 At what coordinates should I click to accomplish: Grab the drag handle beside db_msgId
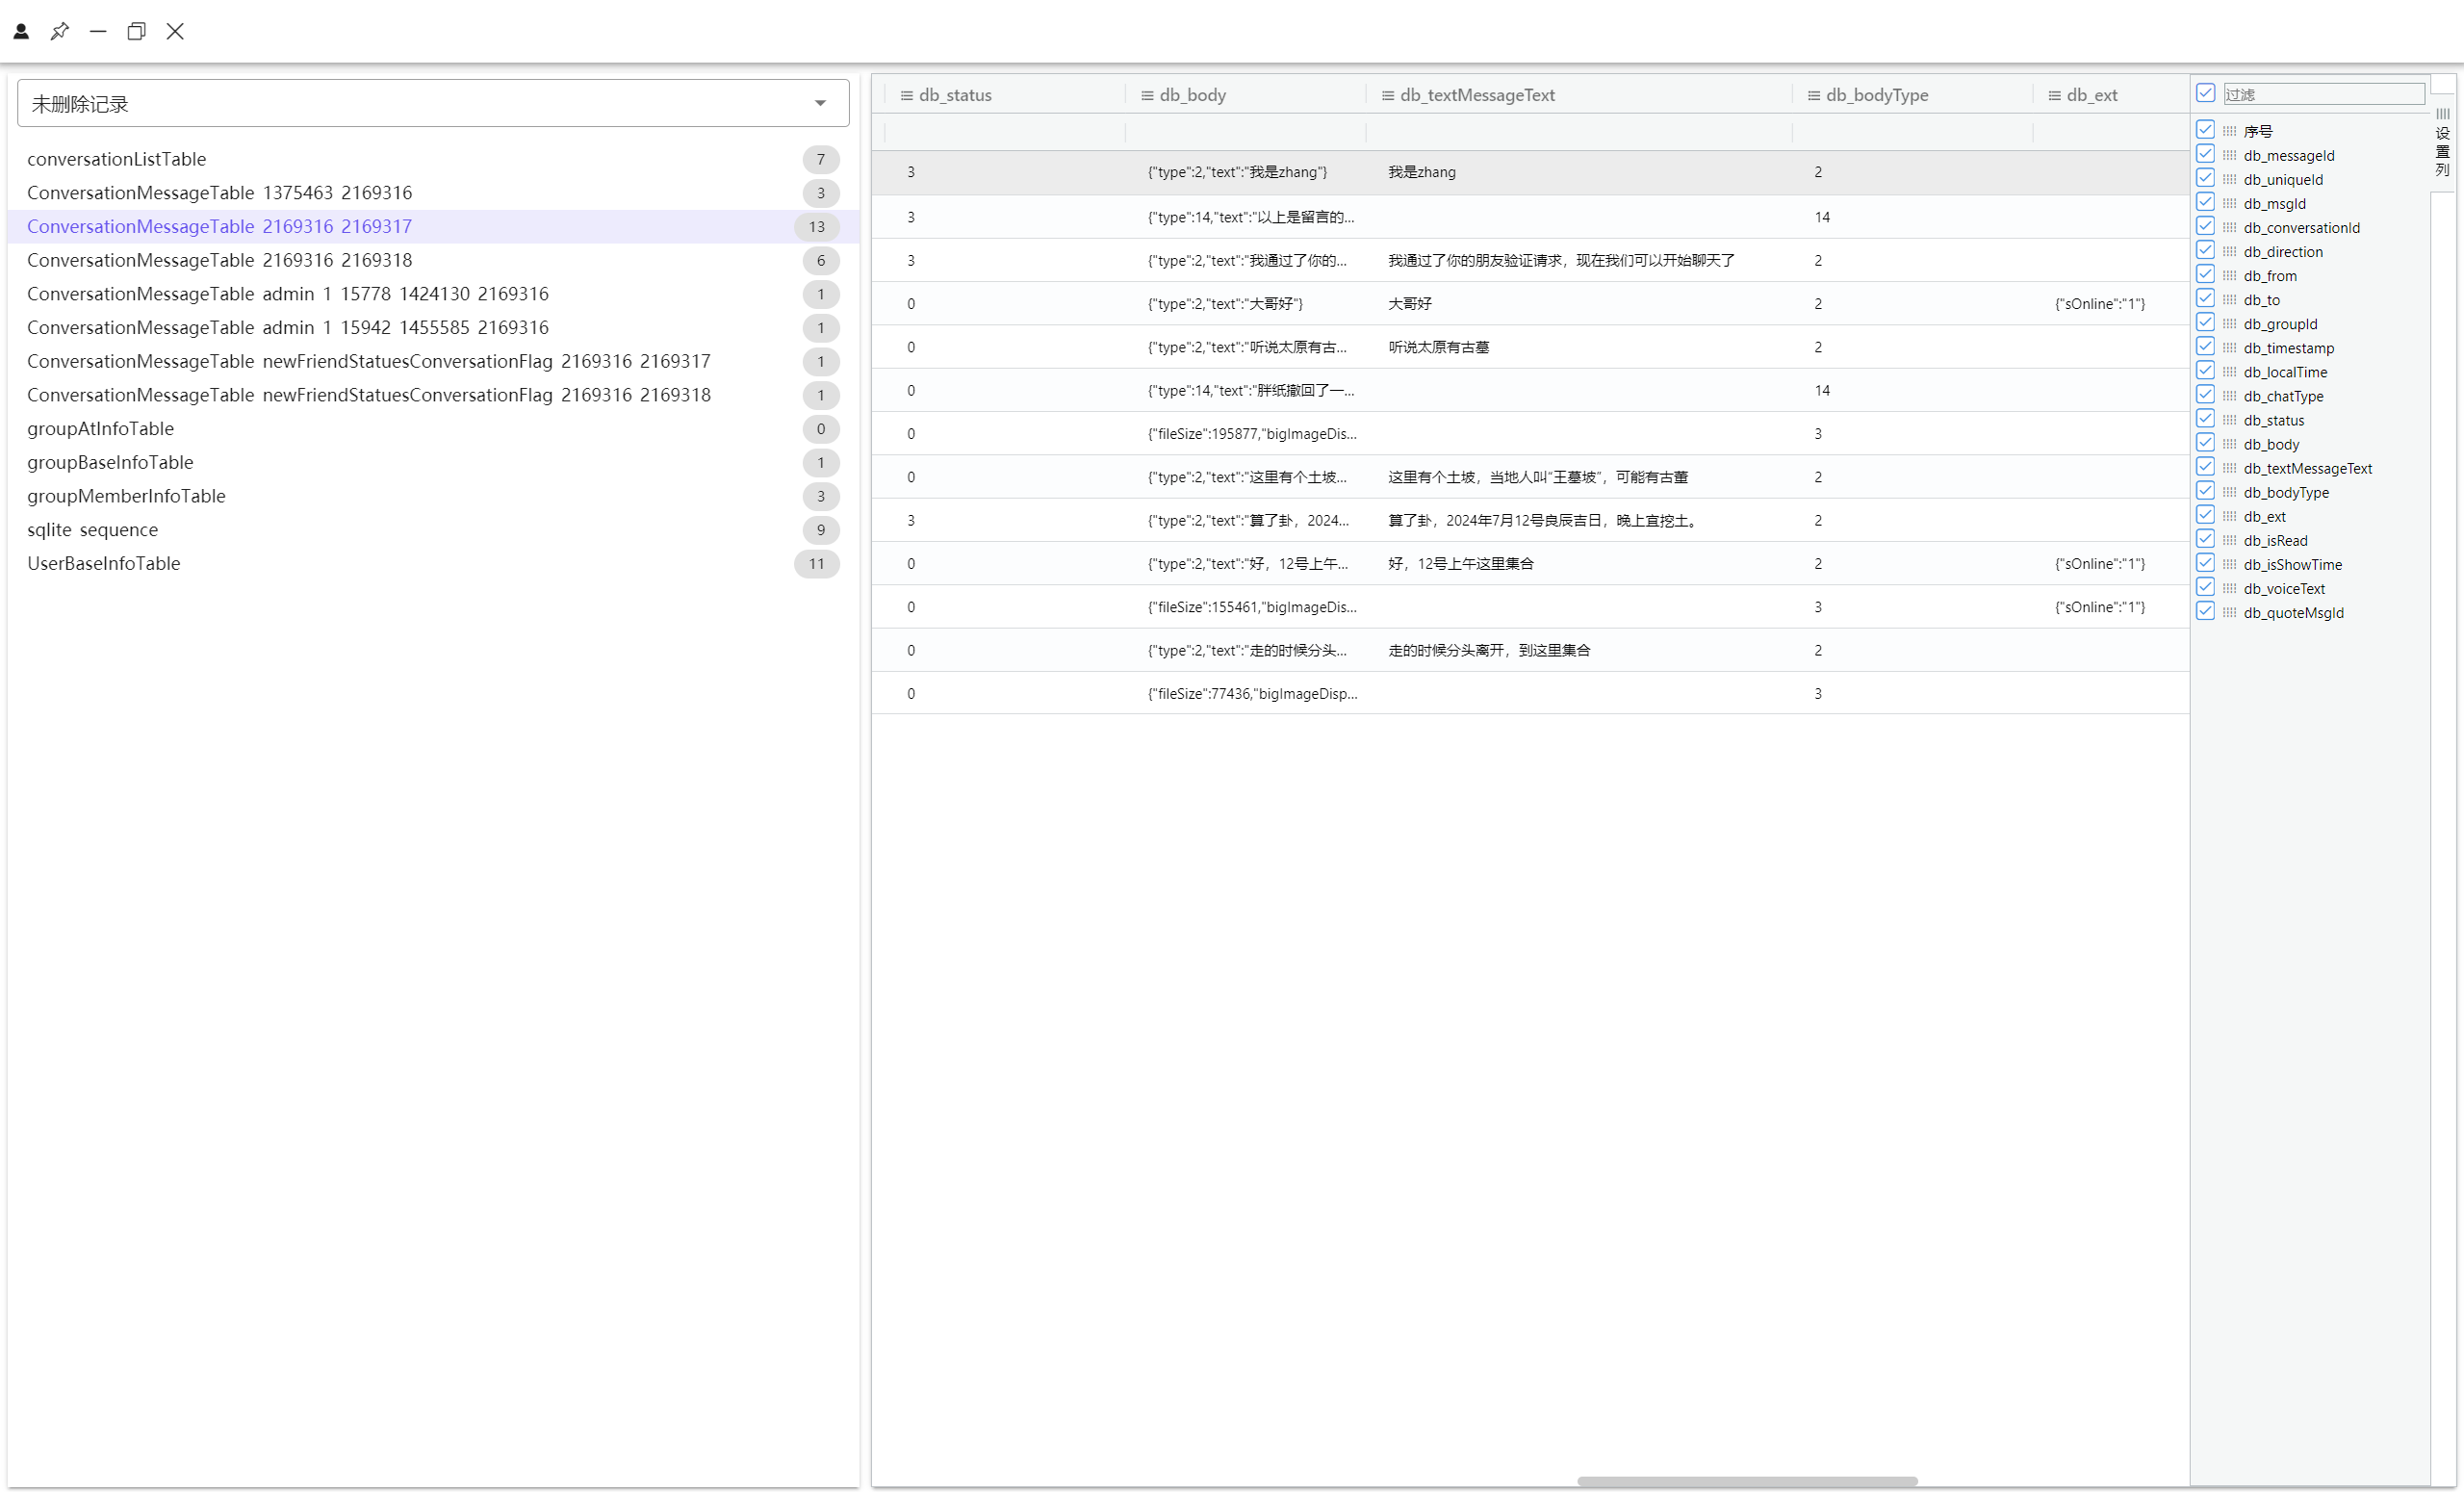[x=2230, y=203]
